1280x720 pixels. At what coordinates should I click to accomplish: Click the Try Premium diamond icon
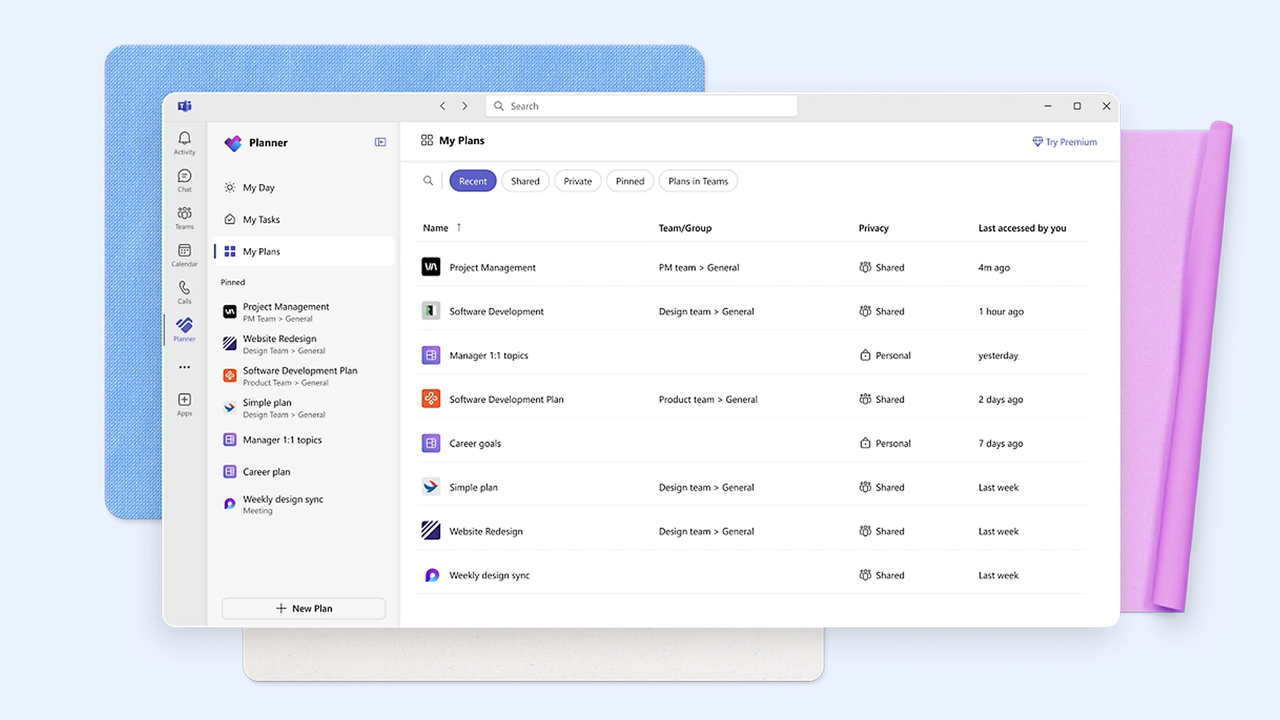1037,142
